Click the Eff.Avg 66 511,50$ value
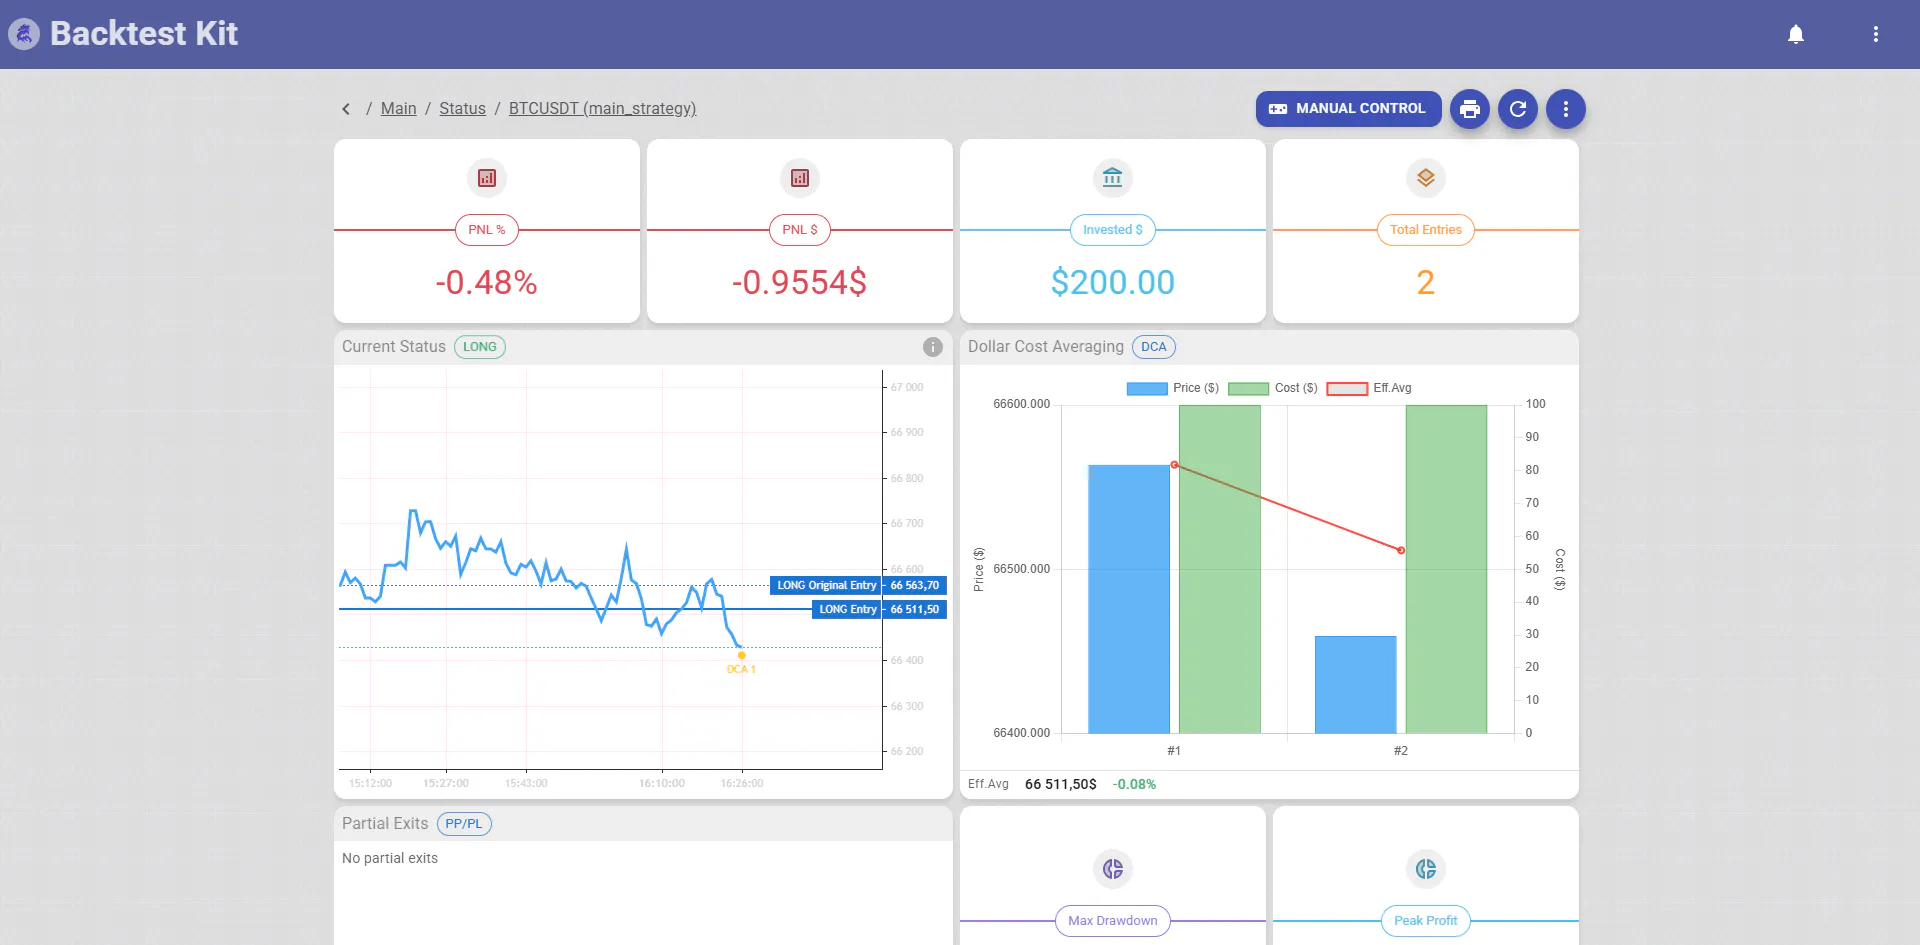Viewport: 1920px width, 945px height. click(x=1061, y=785)
